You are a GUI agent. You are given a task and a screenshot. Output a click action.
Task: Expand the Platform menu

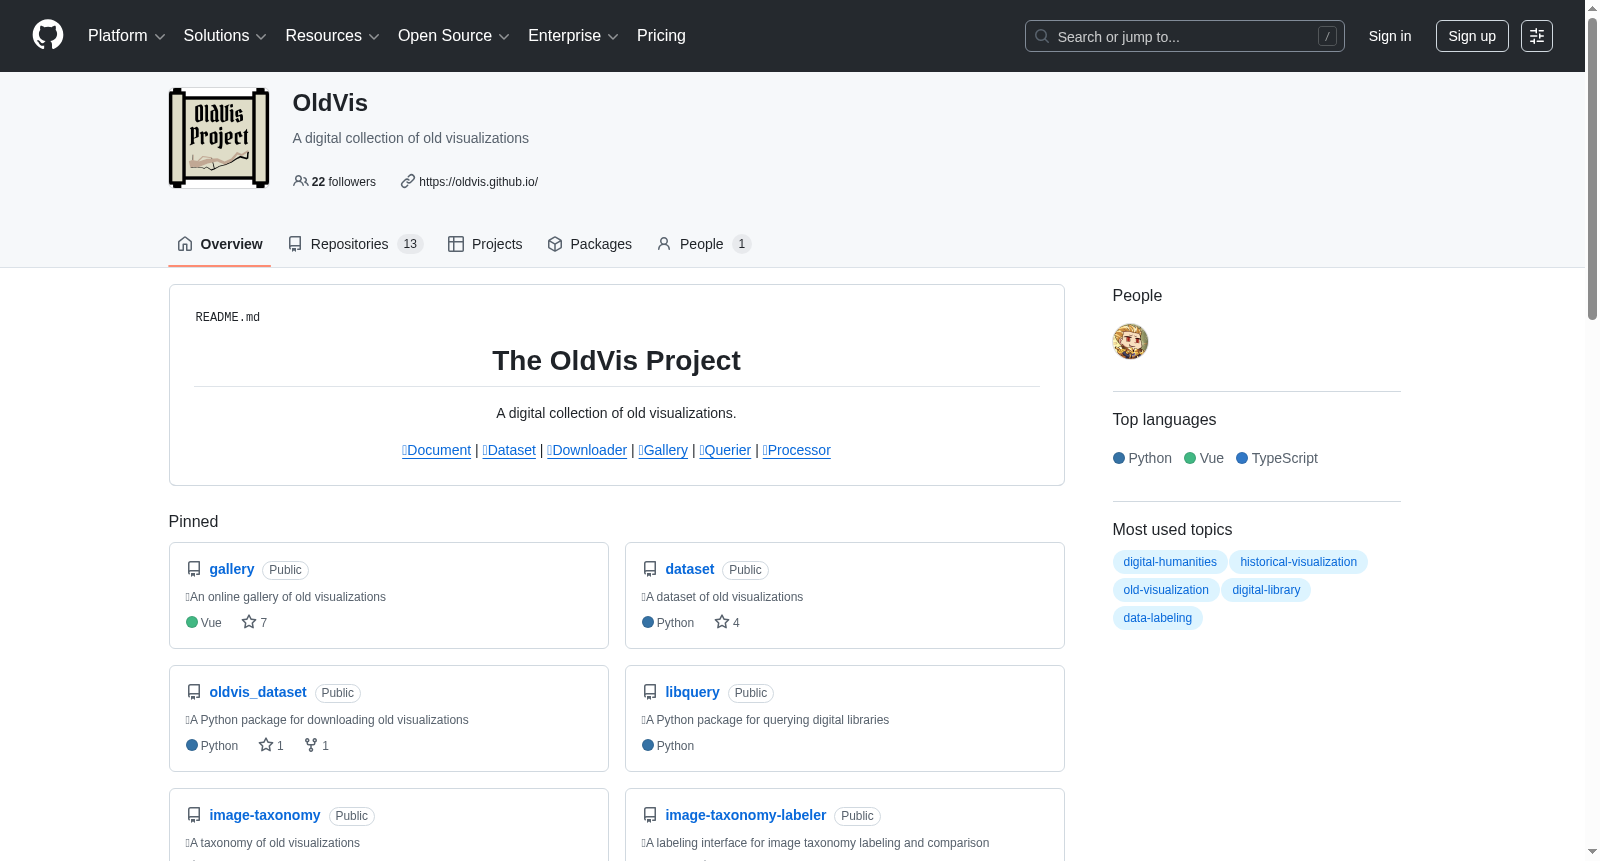pyautogui.click(x=127, y=36)
